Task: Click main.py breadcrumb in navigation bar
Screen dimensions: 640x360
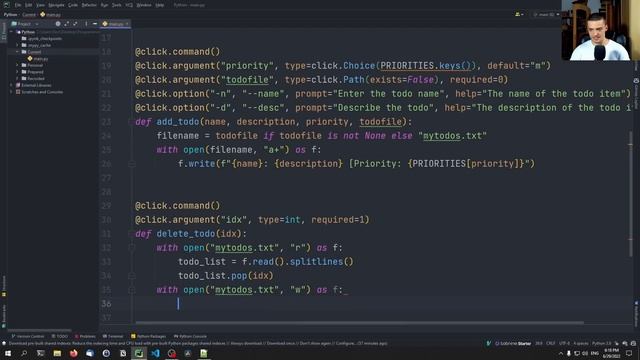Action: [x=50, y=14]
